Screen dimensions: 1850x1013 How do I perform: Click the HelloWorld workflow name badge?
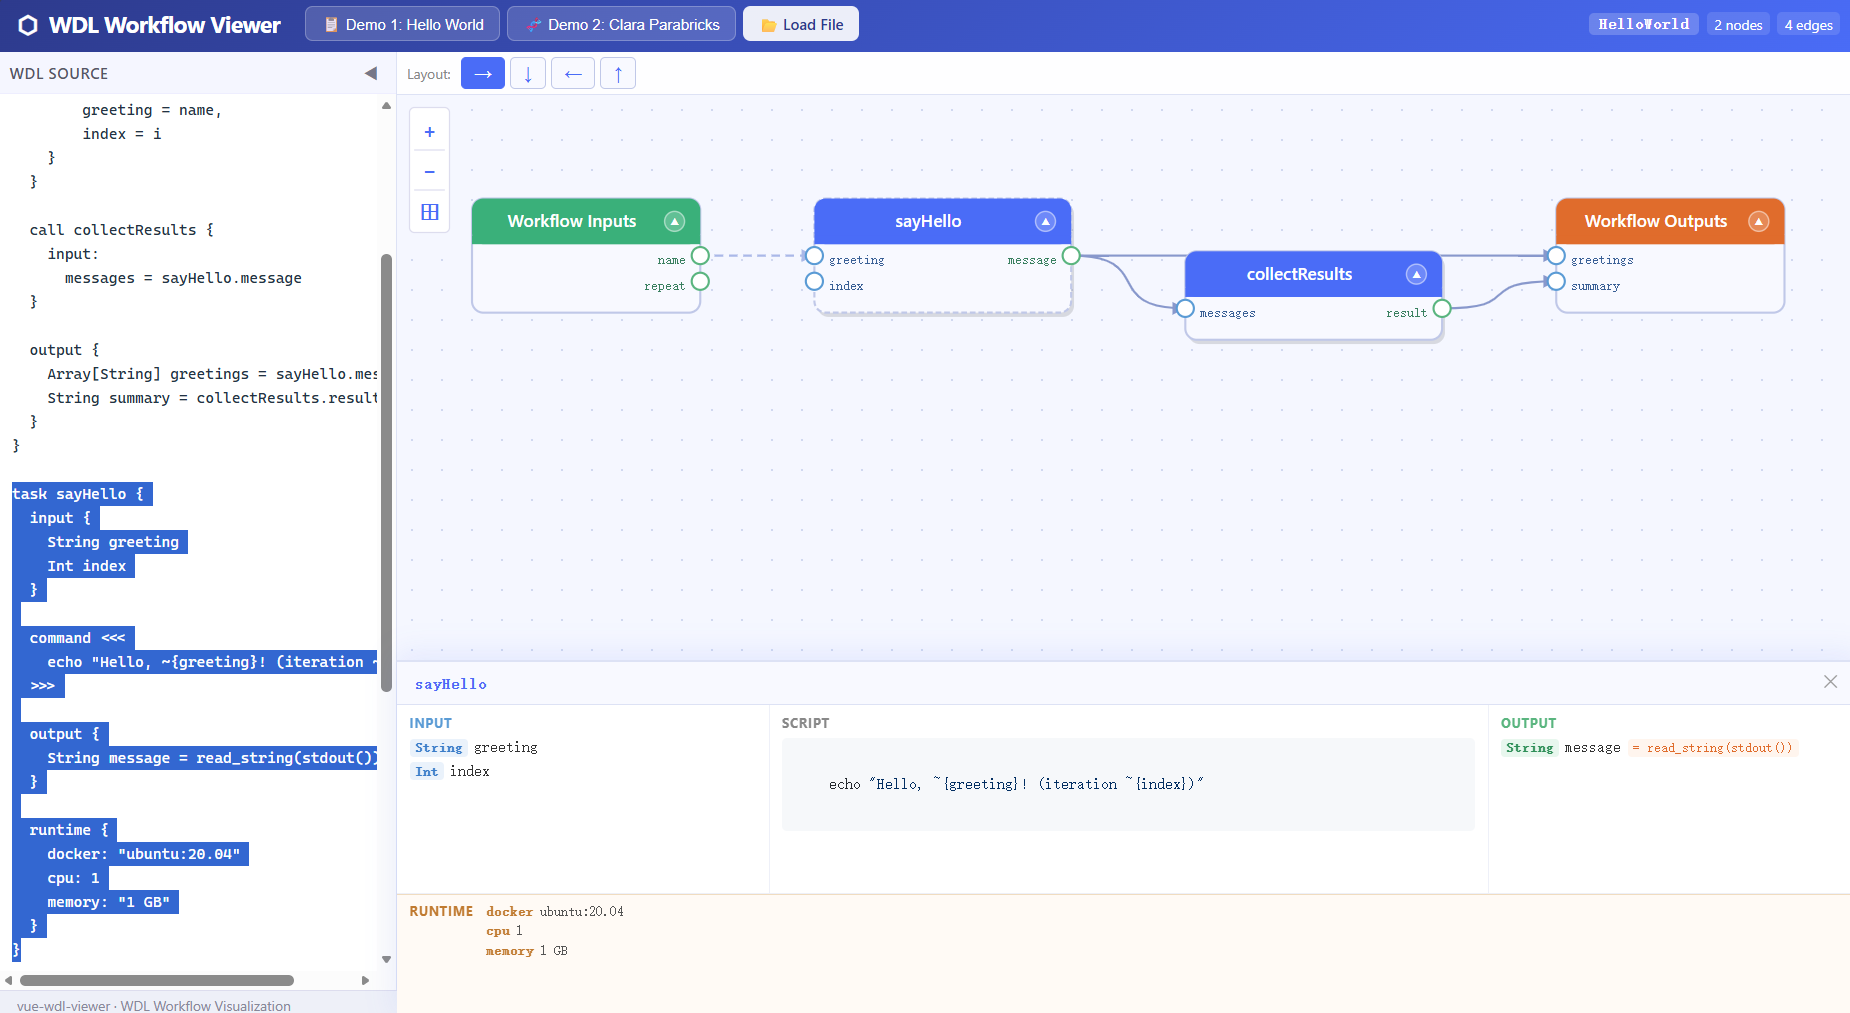(x=1643, y=24)
